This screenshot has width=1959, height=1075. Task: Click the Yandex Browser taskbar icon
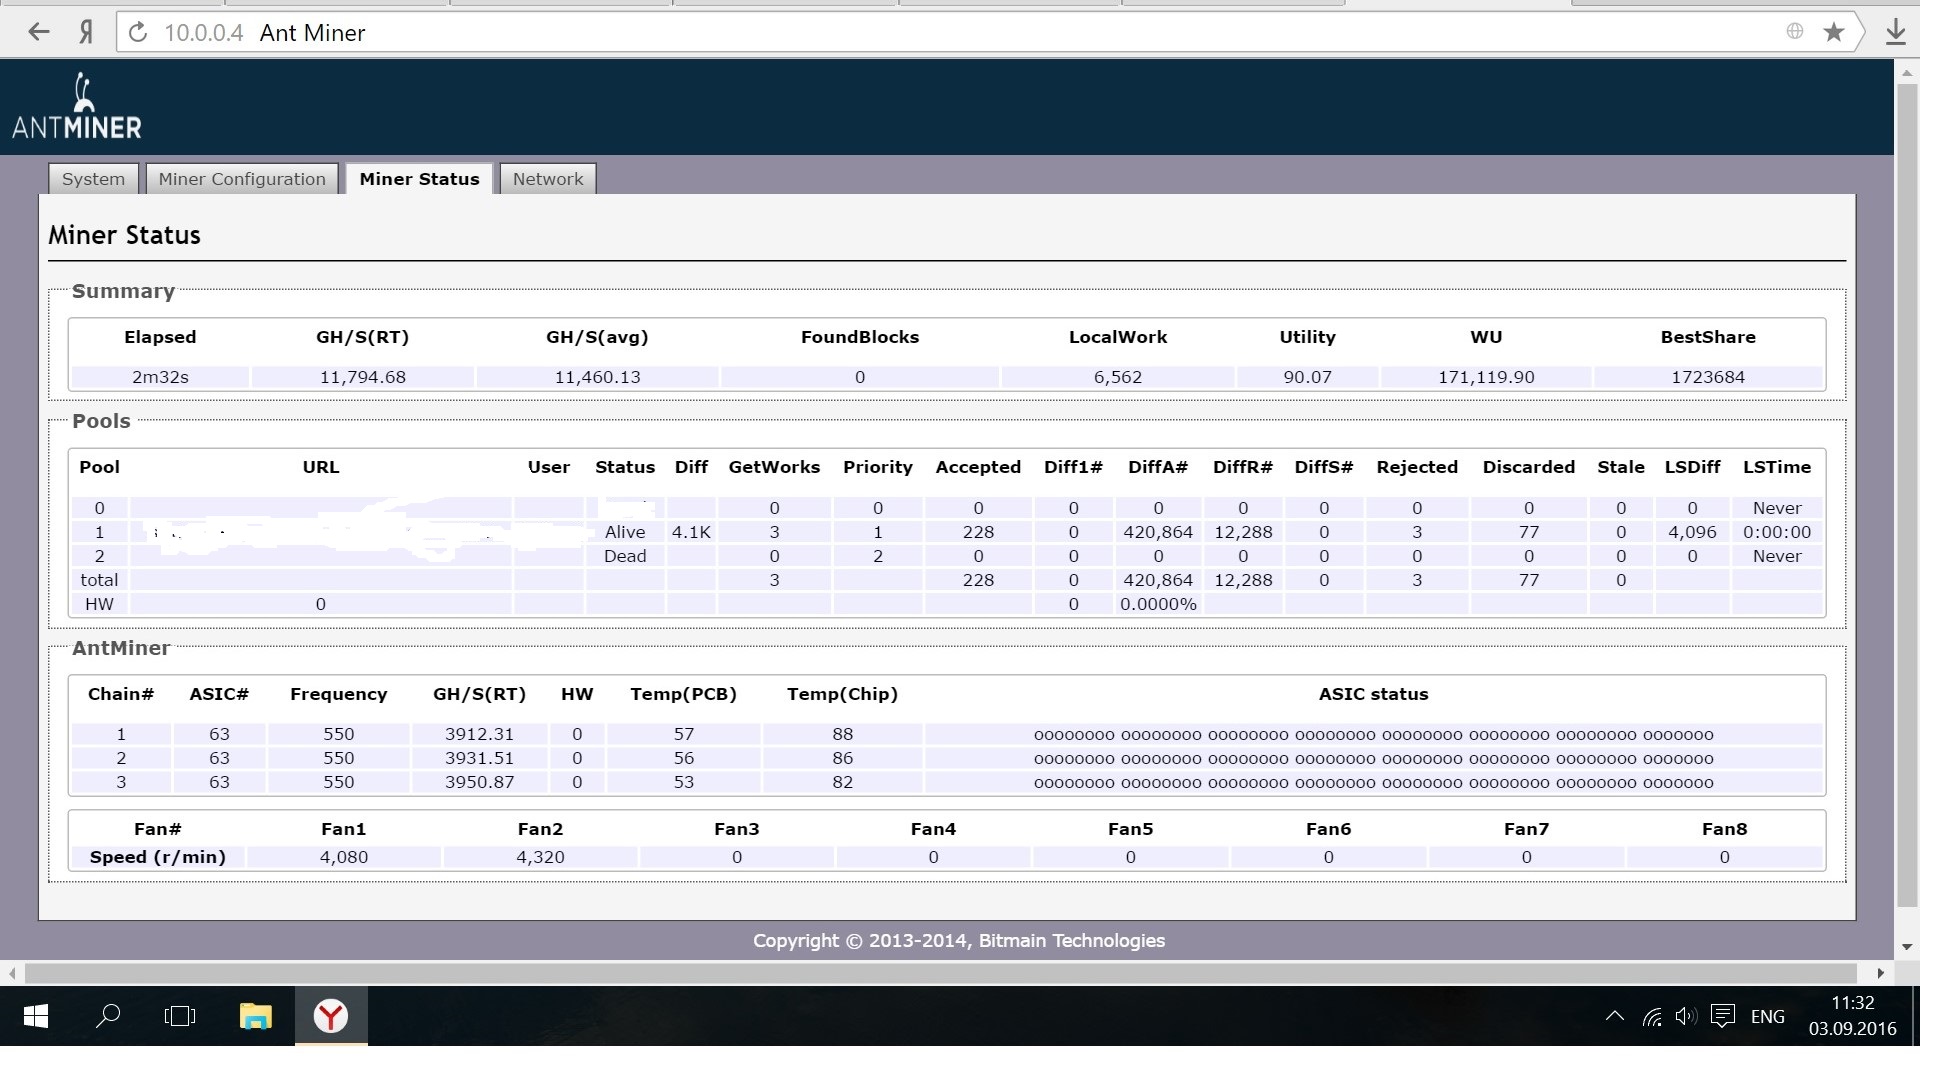(x=330, y=1016)
